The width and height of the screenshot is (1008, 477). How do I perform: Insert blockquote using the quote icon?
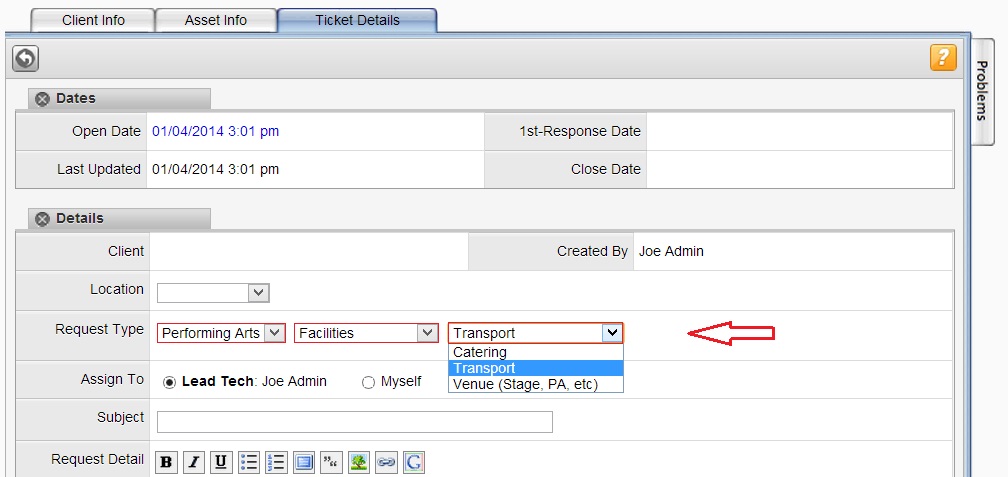tap(331, 462)
